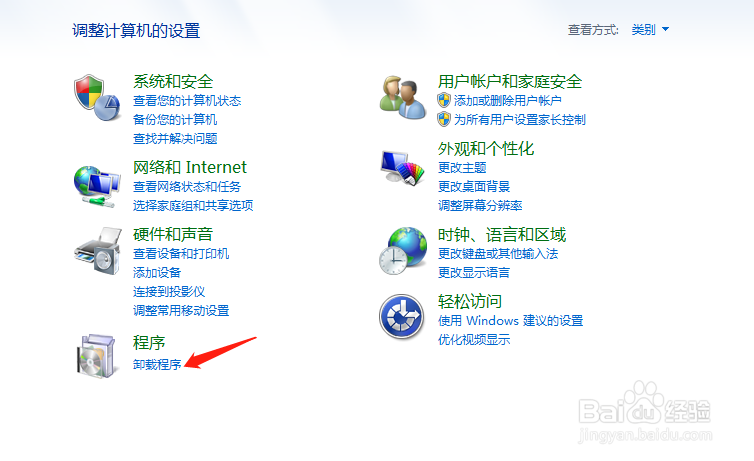The image size is (754, 461).
Task: Click the Network and Internet globe icon
Action: 97,186
